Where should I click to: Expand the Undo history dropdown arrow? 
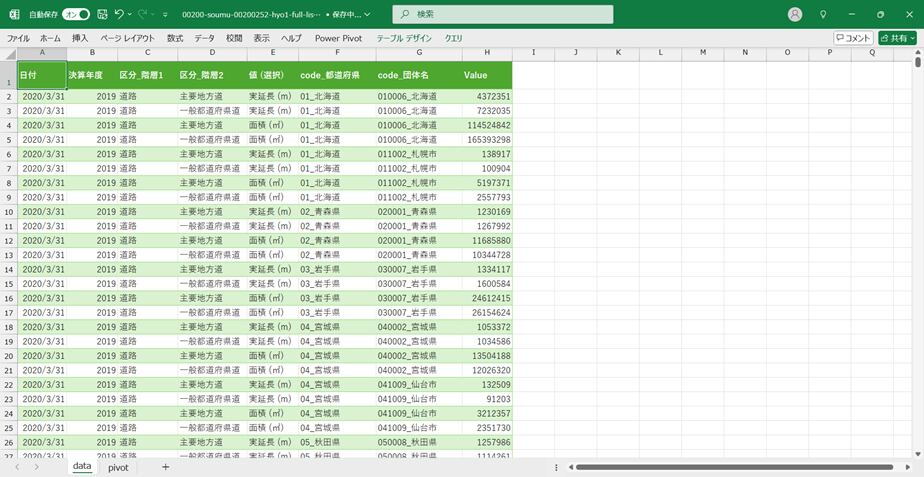[x=131, y=14]
